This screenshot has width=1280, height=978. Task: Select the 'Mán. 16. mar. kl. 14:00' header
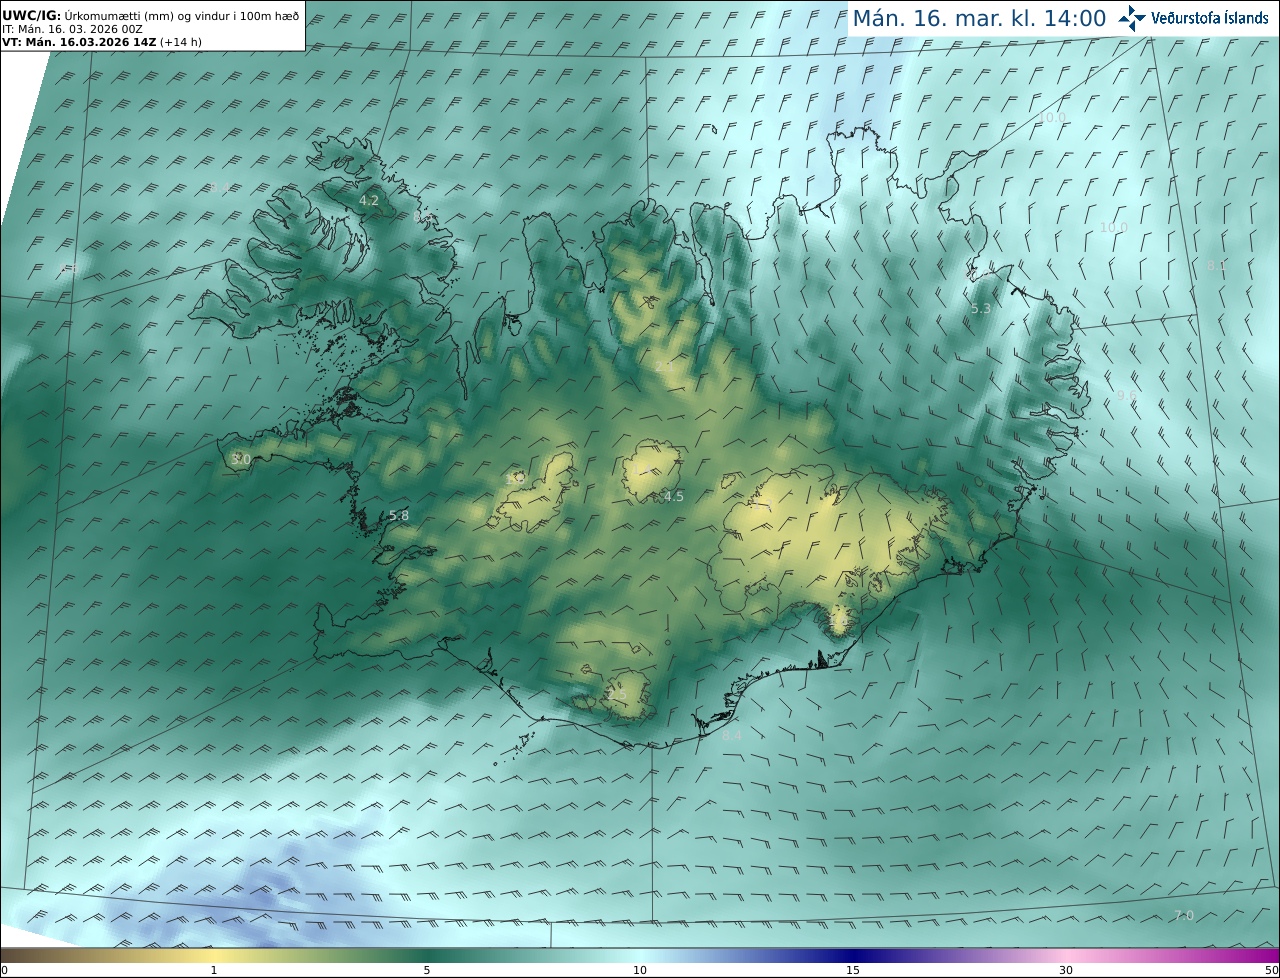point(979,18)
